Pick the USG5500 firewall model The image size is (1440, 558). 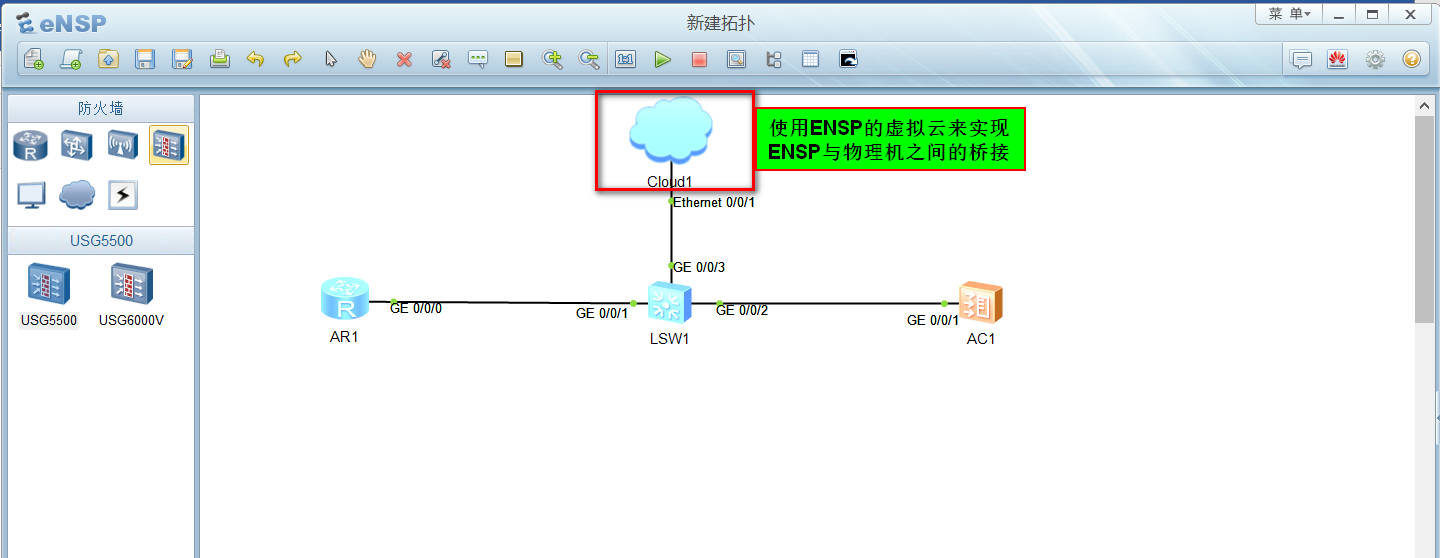48,295
